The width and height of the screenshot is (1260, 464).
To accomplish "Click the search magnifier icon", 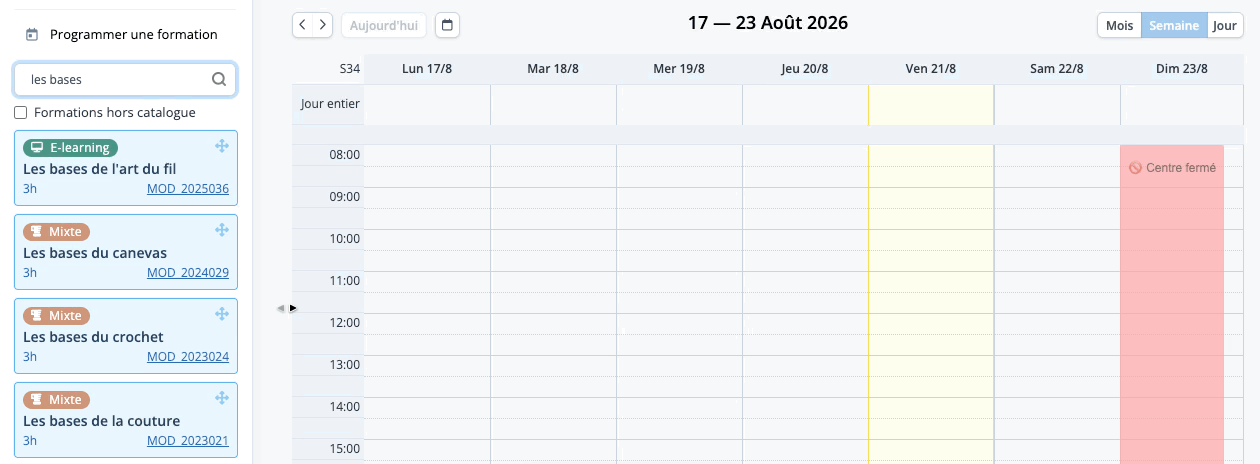I will [x=219, y=79].
